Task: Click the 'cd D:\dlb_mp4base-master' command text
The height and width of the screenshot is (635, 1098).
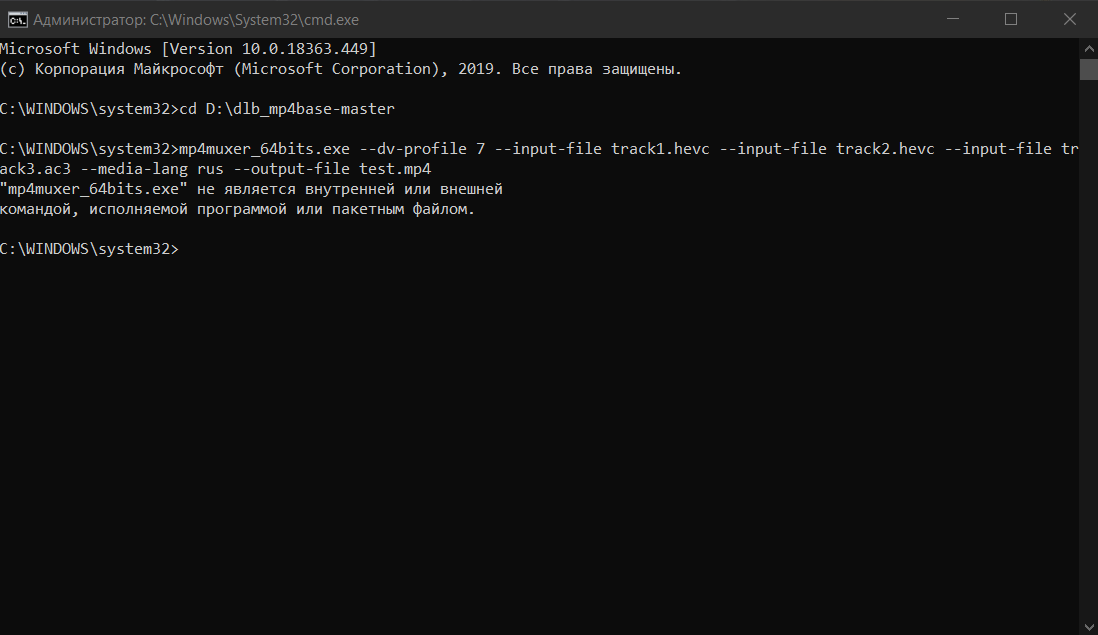Action: [287, 109]
